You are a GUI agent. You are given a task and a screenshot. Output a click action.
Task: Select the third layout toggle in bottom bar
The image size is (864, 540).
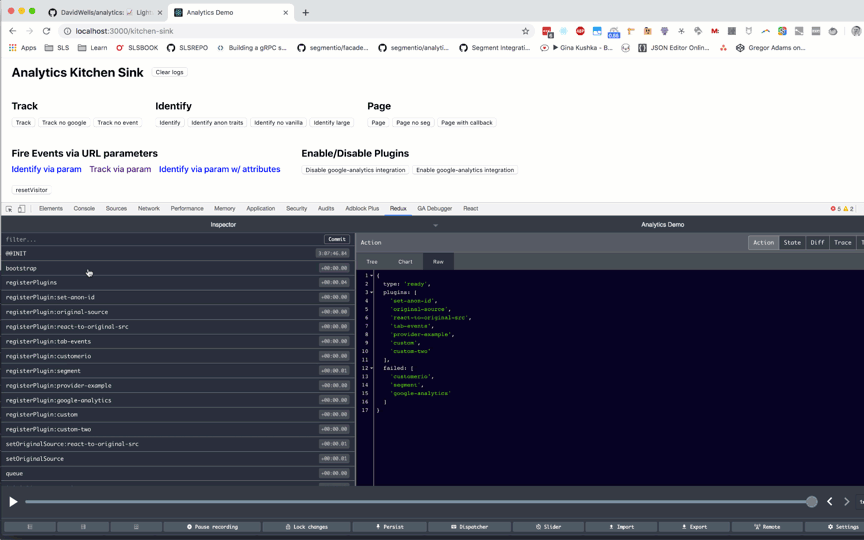(136, 527)
